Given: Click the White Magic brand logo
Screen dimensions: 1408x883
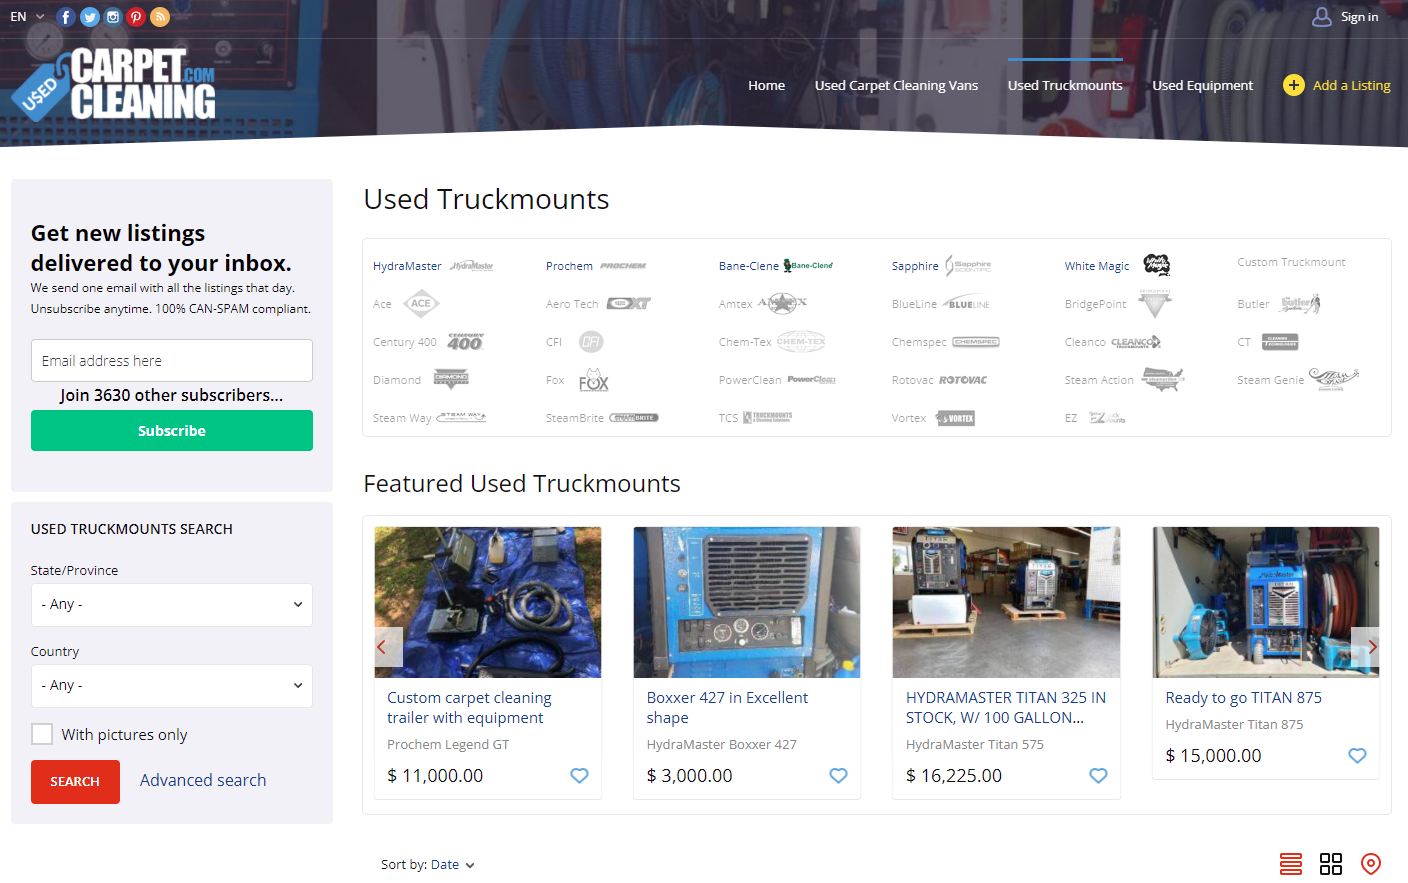Looking at the screenshot, I should click(1156, 265).
